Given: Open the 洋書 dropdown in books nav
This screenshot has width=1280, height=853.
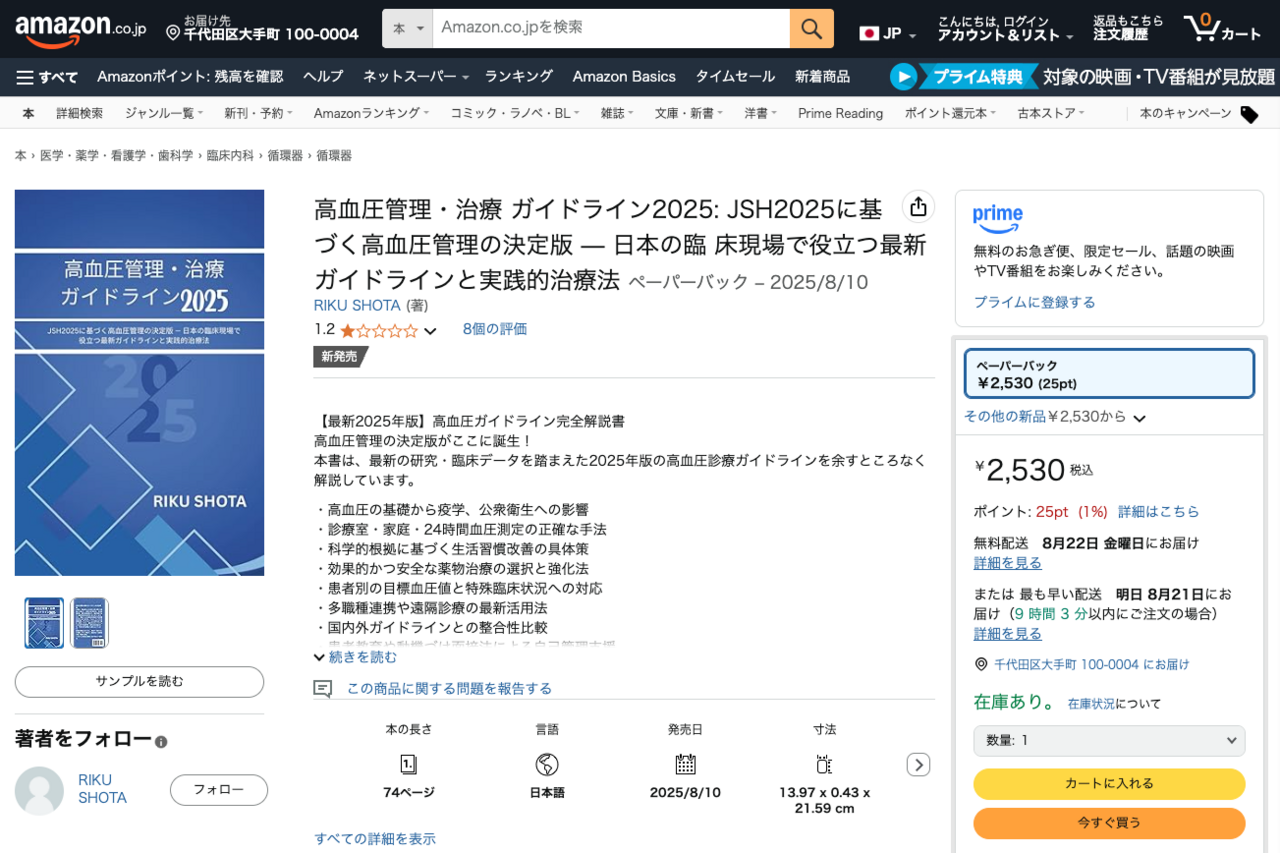Looking at the screenshot, I should pos(760,114).
